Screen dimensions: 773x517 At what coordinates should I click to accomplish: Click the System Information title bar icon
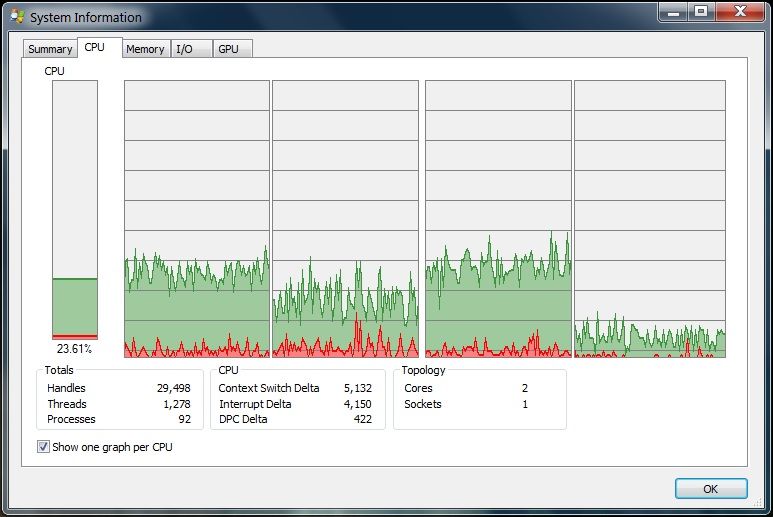(x=18, y=17)
